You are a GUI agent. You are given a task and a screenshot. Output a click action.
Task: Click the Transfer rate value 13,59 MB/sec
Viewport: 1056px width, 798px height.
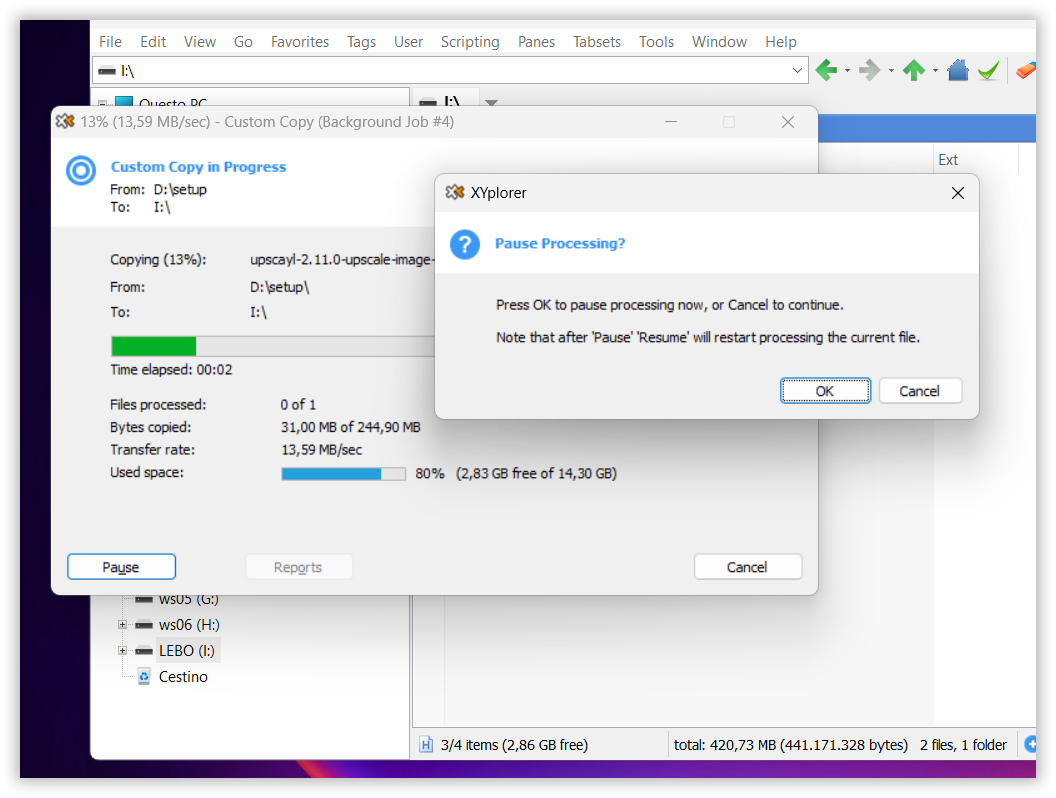point(321,450)
